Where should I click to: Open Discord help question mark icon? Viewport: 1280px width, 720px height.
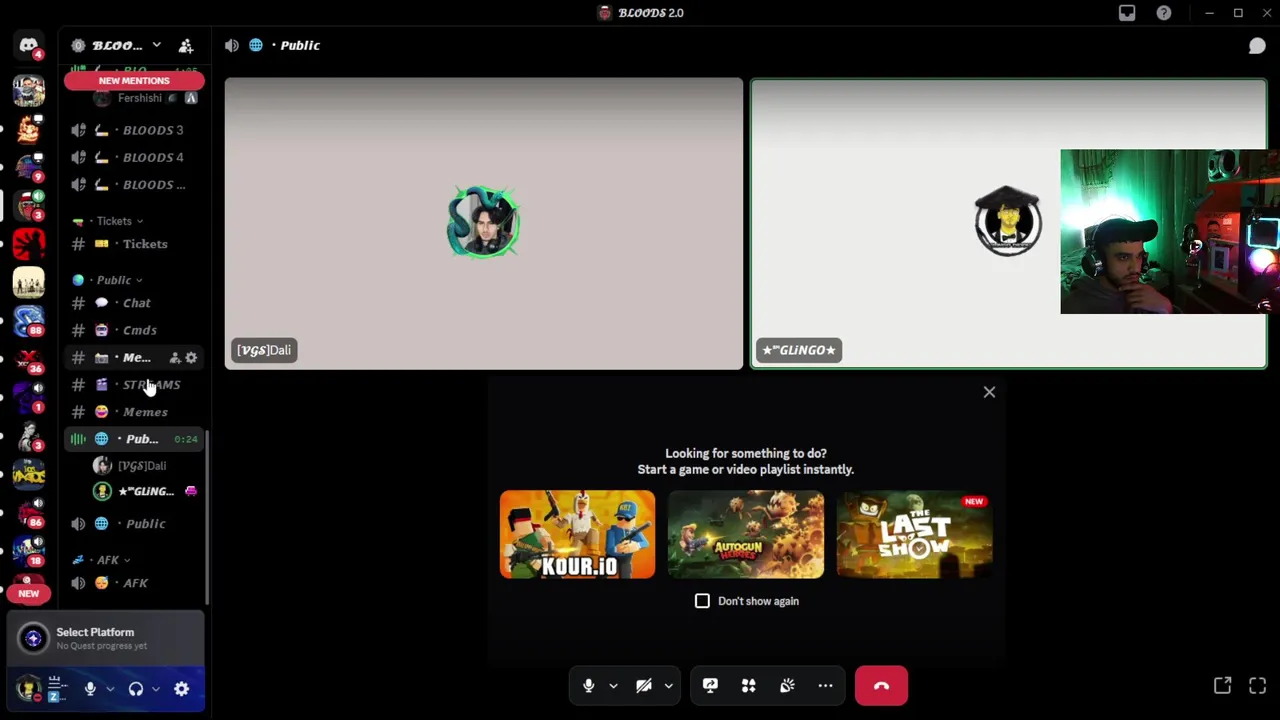click(x=1164, y=13)
